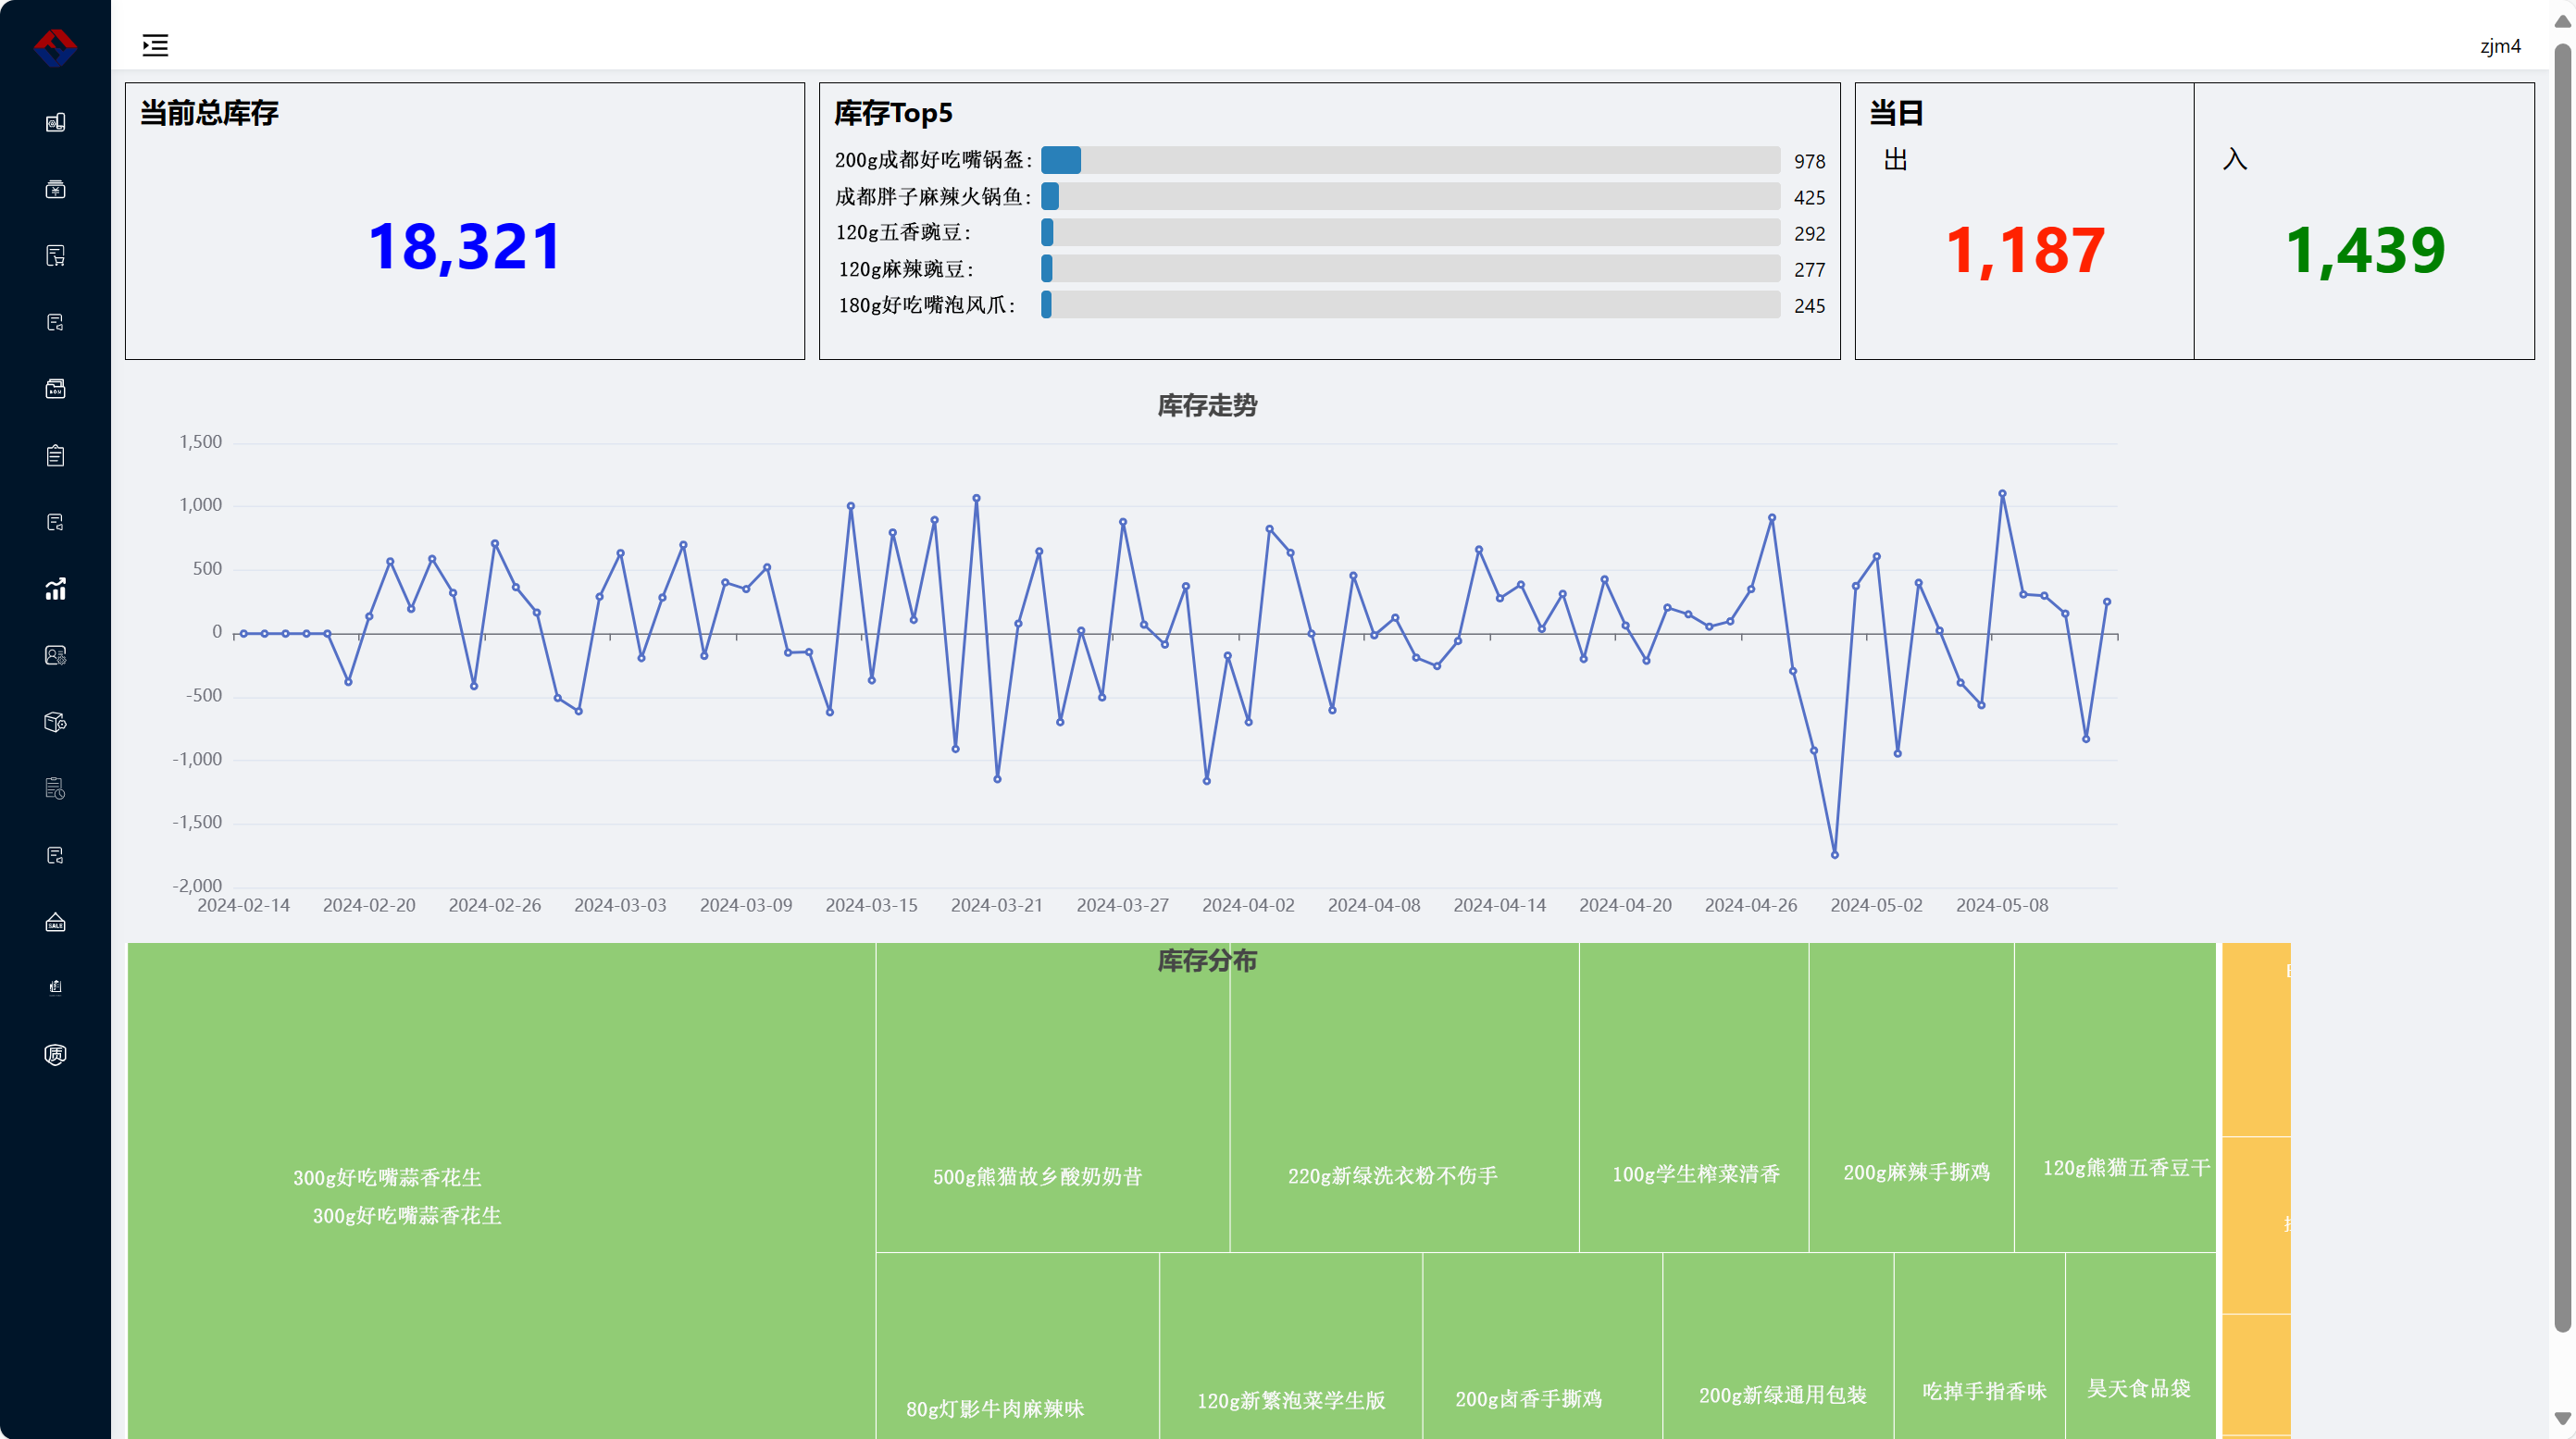Open the SALE tag sidebar icon
Viewport: 2576px width, 1439px height.
(55, 922)
